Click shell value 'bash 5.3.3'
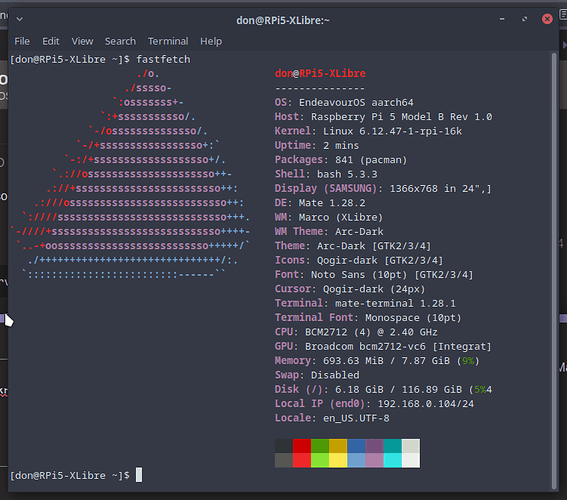The width and height of the screenshot is (567, 500). coord(347,174)
